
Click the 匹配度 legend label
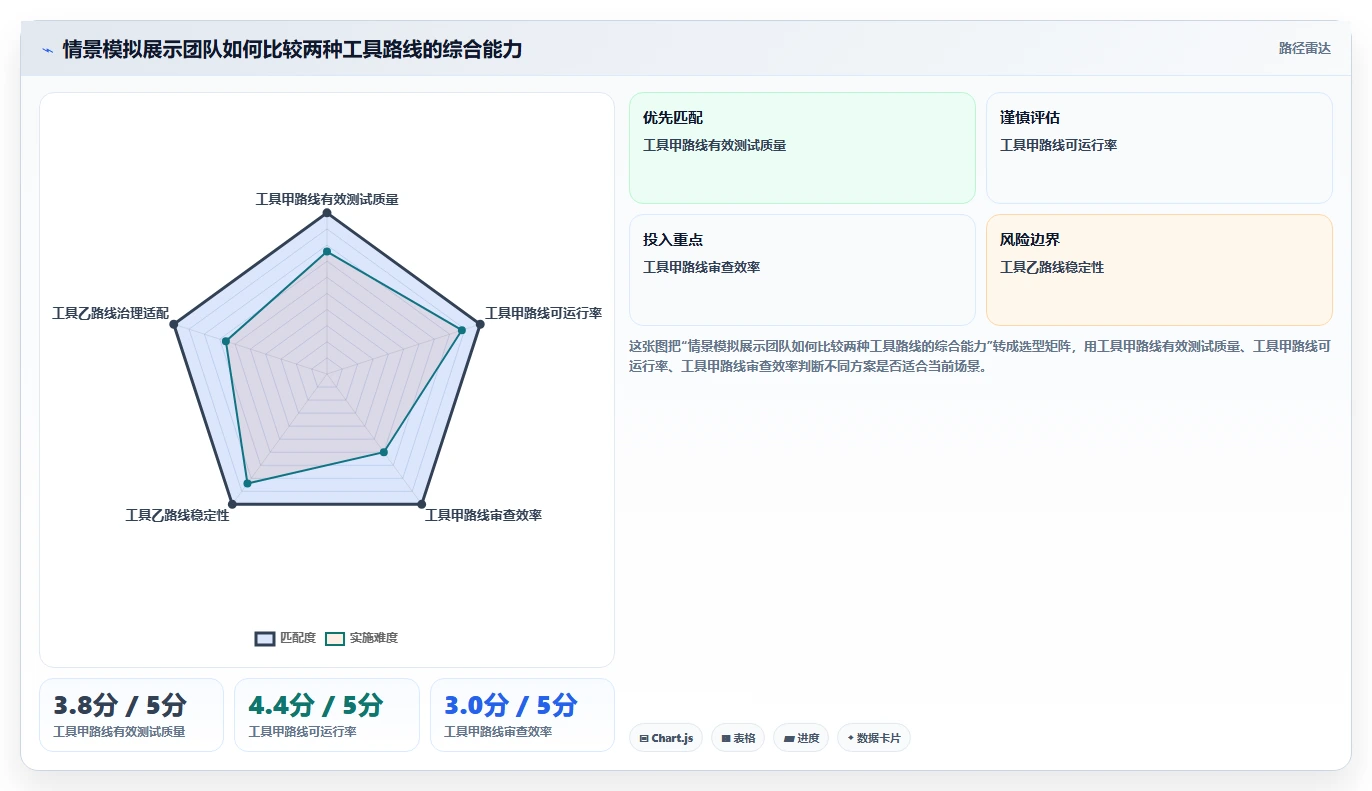(298, 638)
